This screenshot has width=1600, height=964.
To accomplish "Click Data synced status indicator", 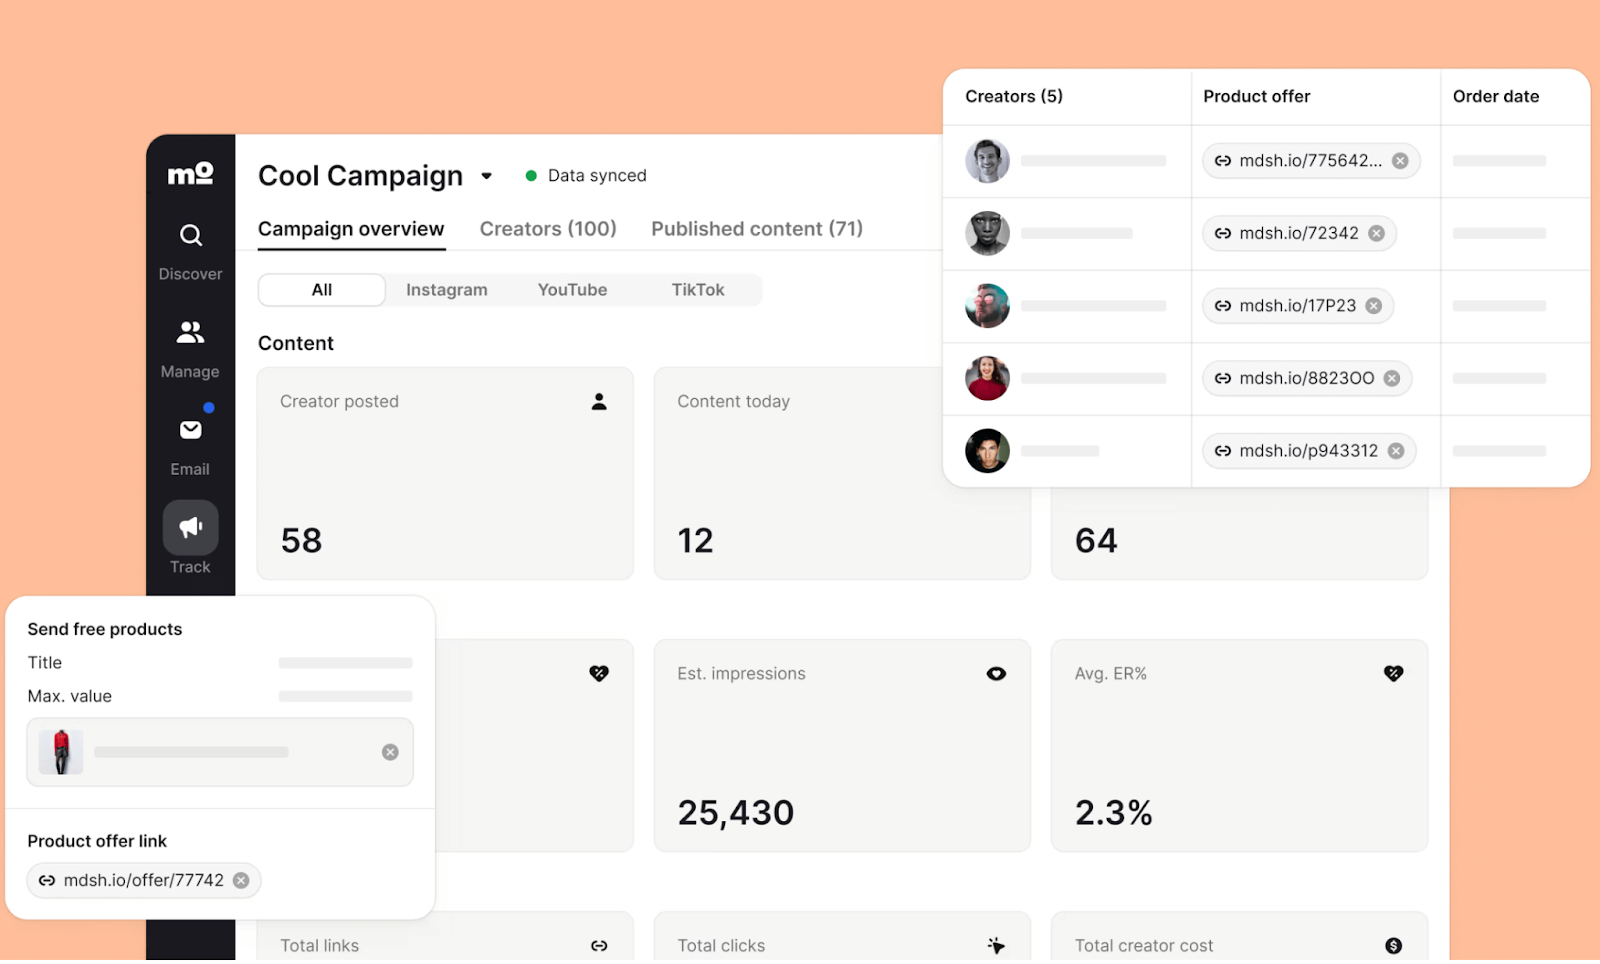I will coord(586,176).
